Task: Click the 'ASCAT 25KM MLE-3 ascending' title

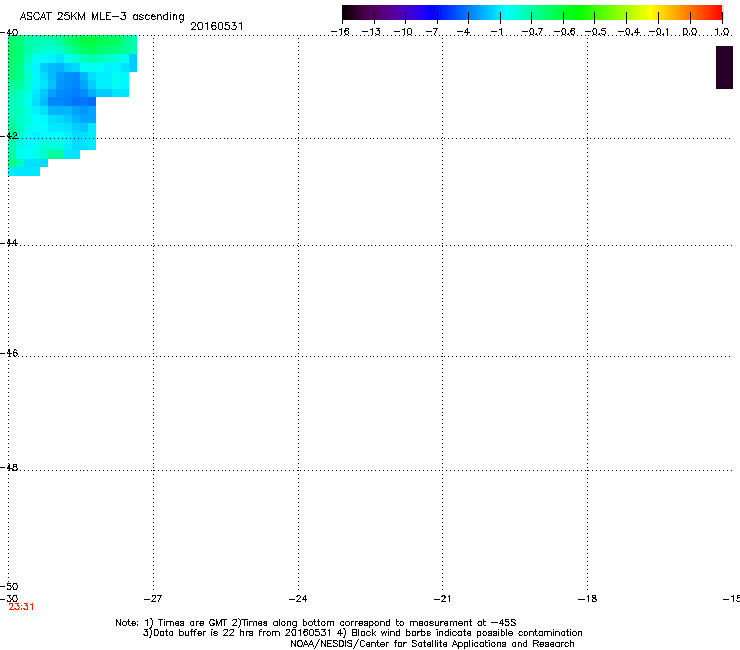Action: point(102,17)
